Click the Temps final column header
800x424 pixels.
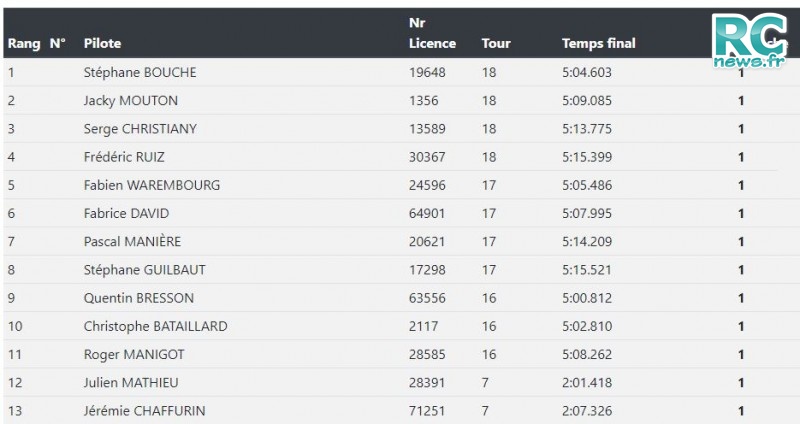click(x=599, y=43)
